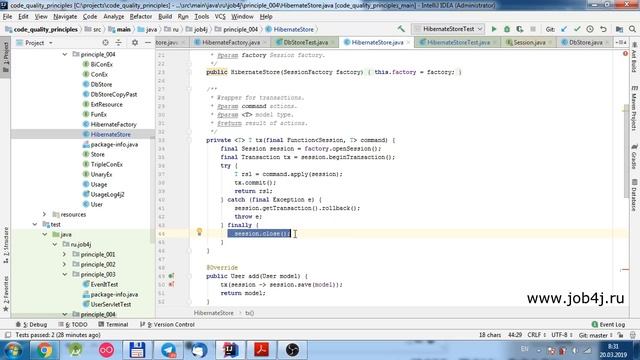Screen dimensions: 640x360
Task: Open the Gradle side panel
Action: click(634, 156)
